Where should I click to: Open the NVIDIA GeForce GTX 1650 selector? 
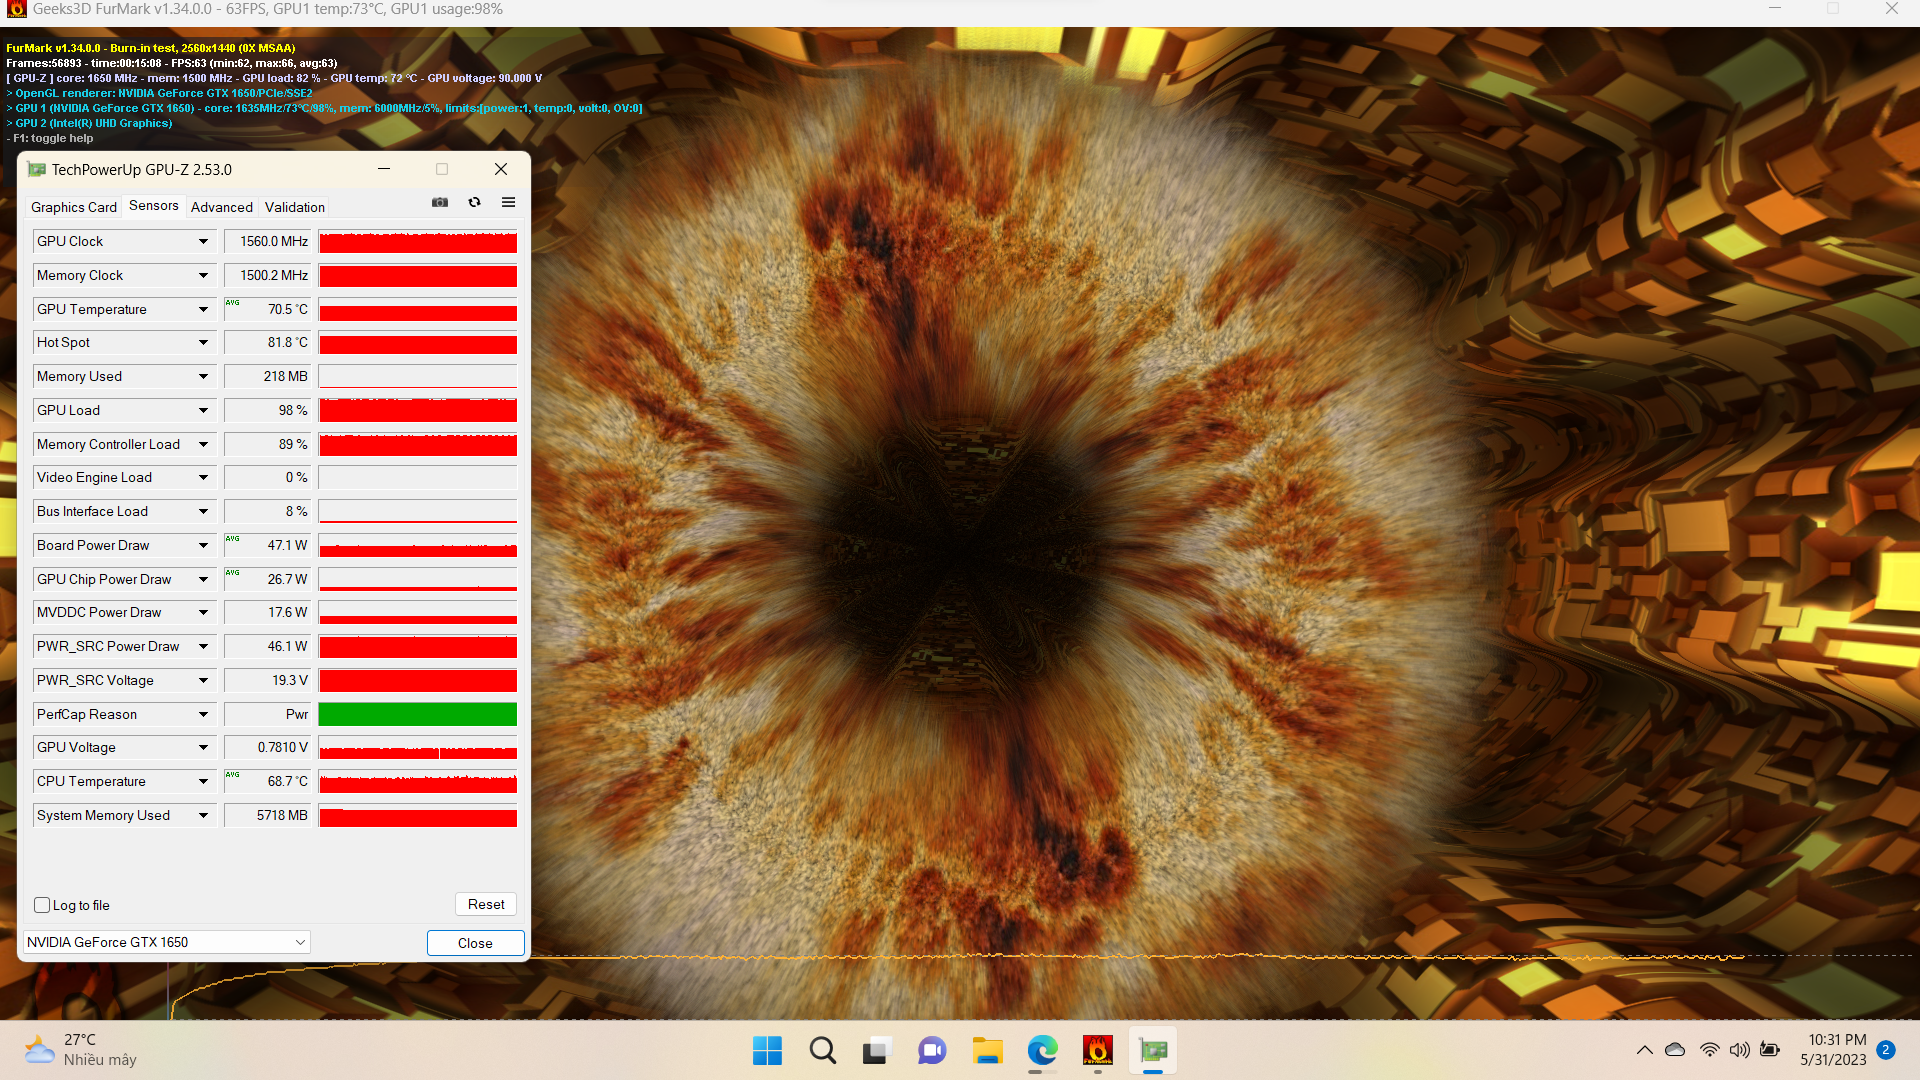(x=166, y=942)
